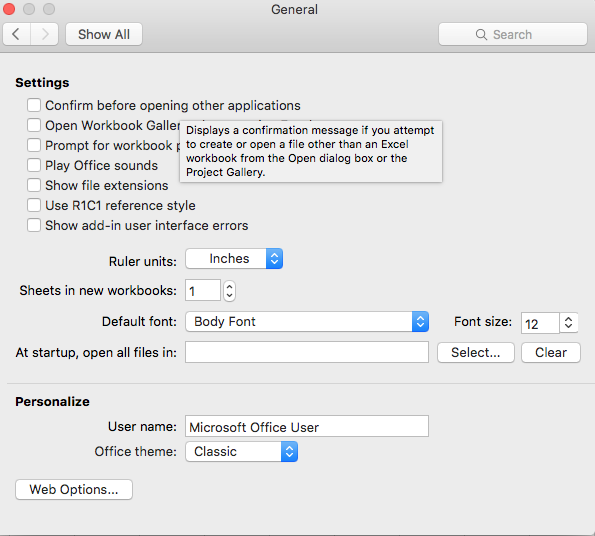
Task: Click the Select... button for startup folder
Action: (476, 352)
